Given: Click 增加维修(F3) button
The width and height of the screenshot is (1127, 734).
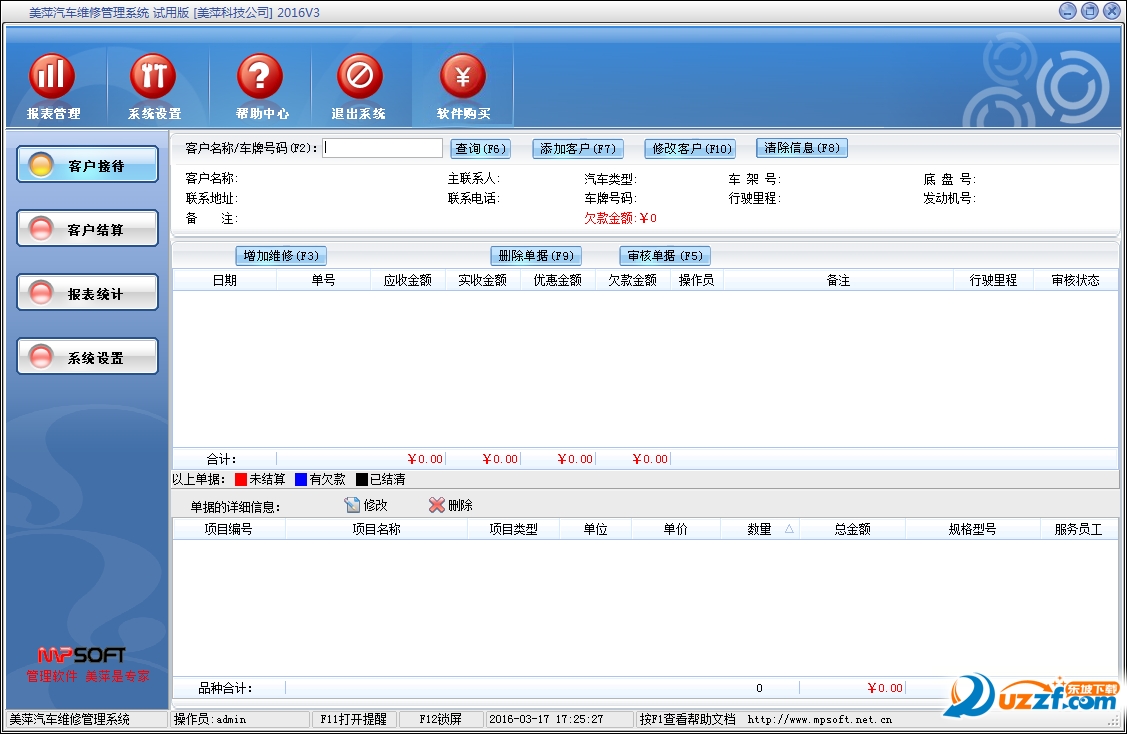Looking at the screenshot, I should [281, 256].
